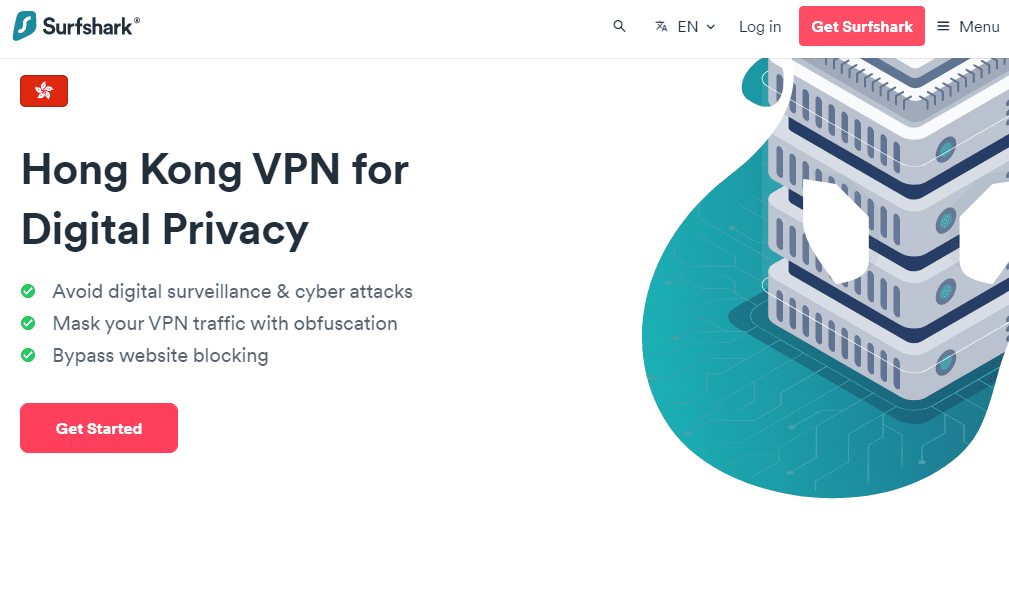Open search via the magnifier icon
The image size is (1009, 602).
[x=619, y=26]
